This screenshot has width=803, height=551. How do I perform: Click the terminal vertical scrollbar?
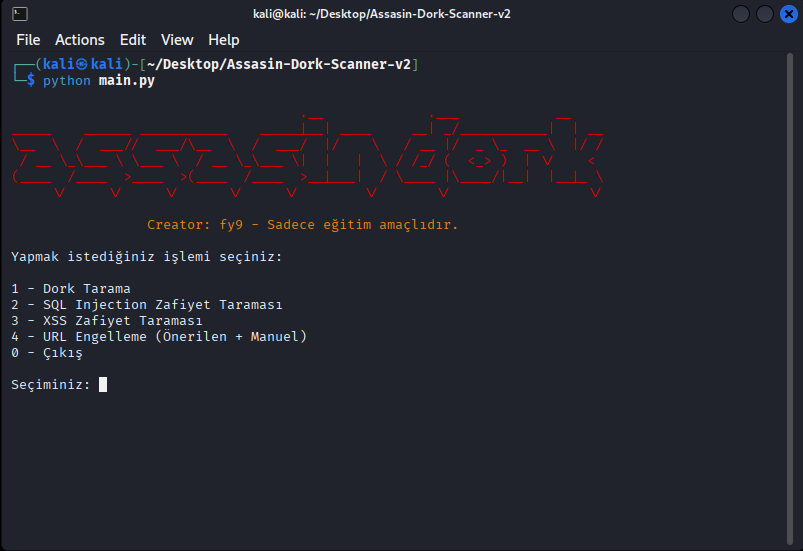[x=789, y=300]
